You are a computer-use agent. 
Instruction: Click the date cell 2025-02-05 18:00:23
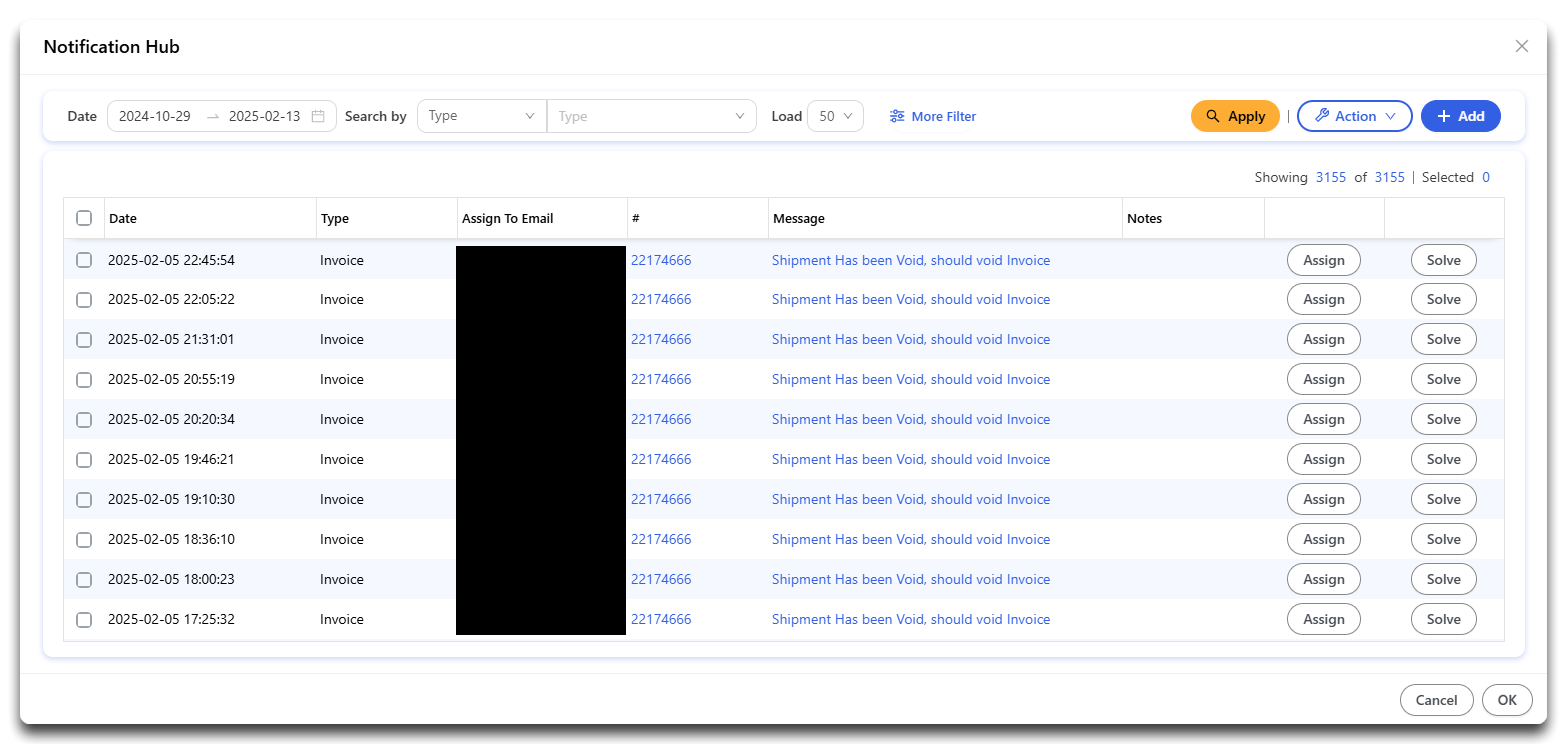pos(171,579)
